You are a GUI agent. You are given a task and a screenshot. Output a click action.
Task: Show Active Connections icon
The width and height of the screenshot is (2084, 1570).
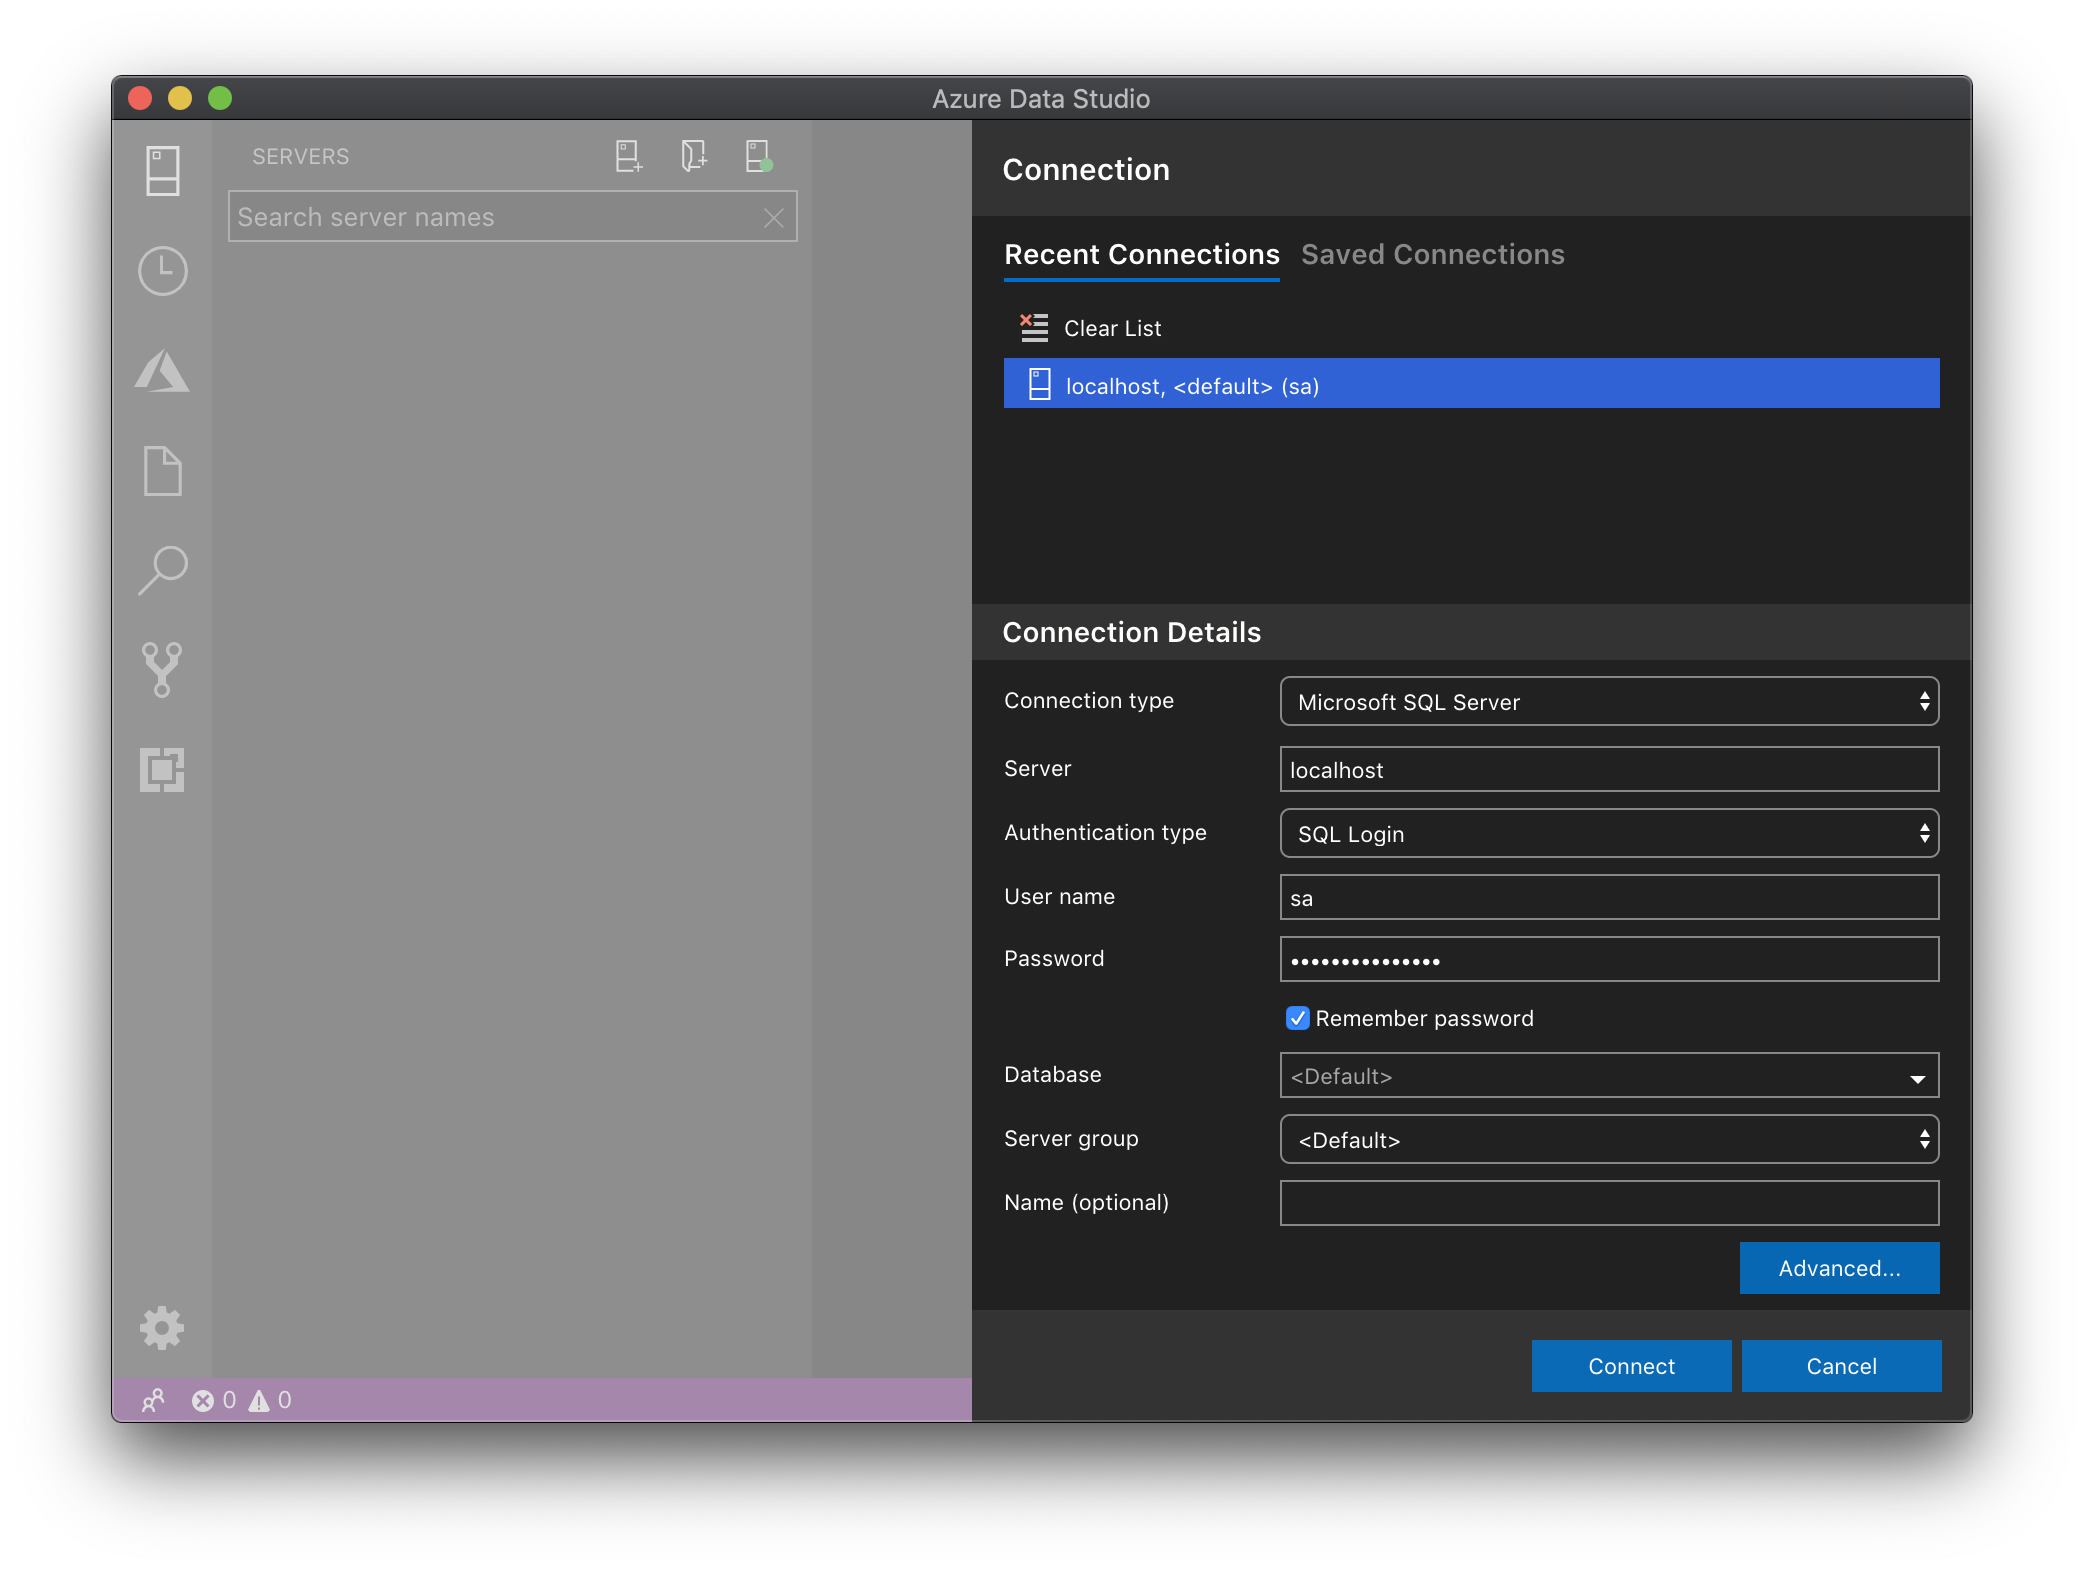click(x=759, y=156)
